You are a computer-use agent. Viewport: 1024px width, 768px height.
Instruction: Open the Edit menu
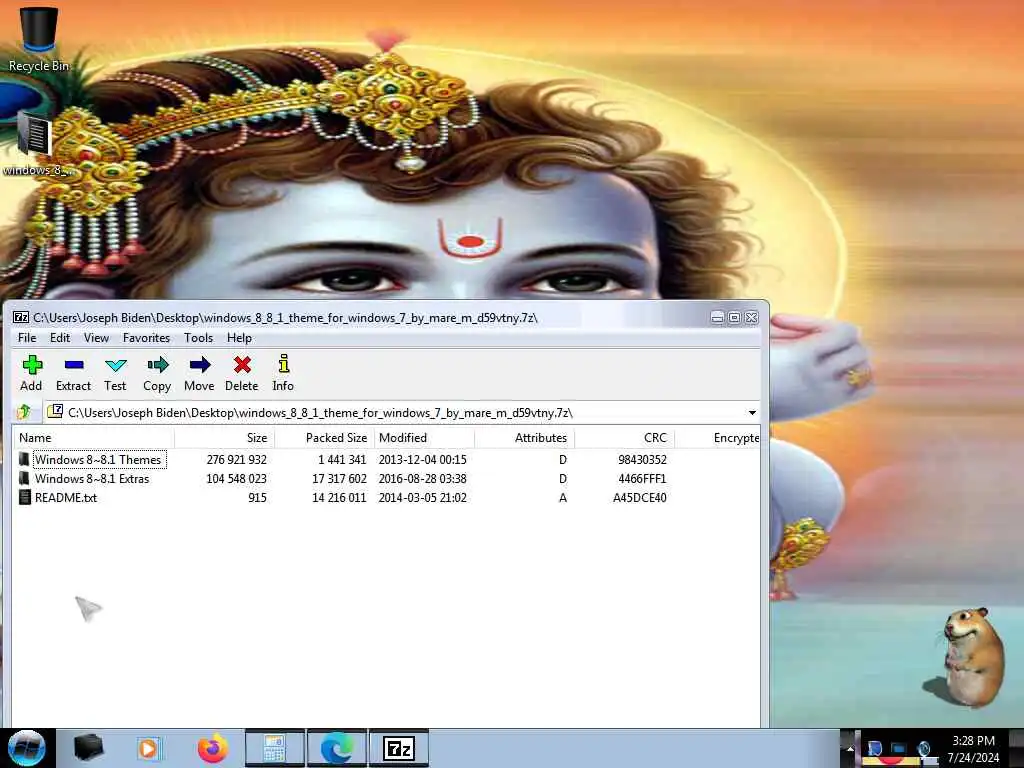click(x=59, y=338)
